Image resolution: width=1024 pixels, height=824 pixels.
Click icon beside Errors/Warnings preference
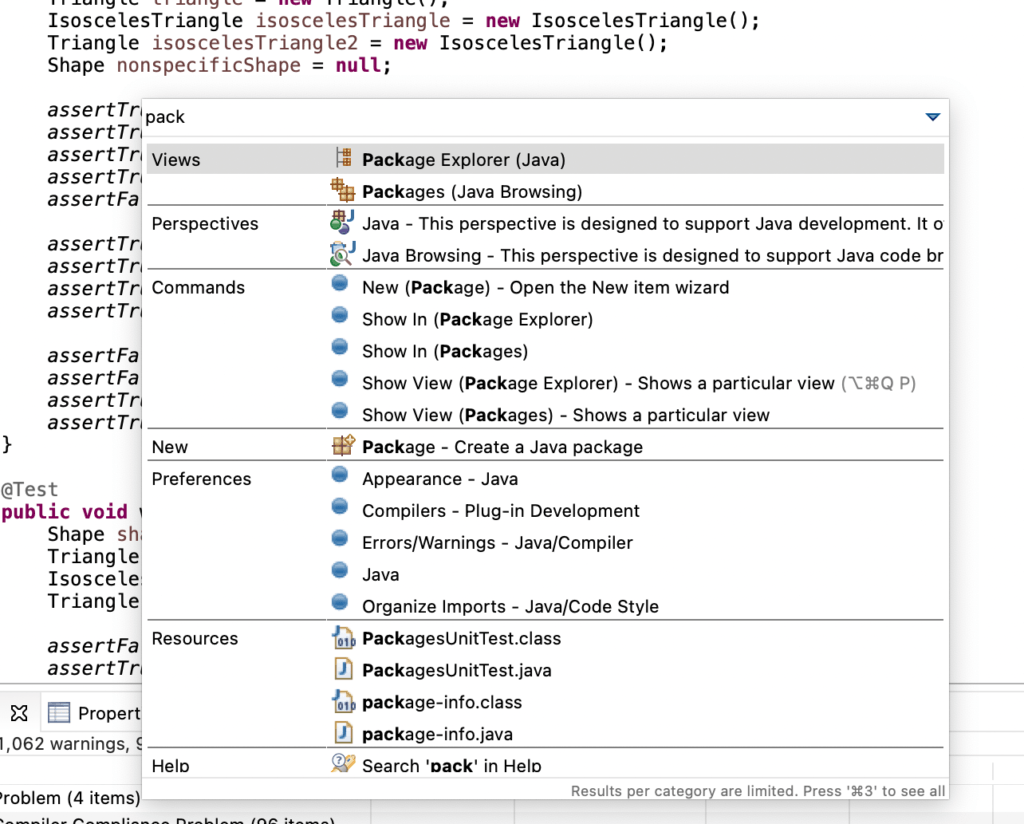click(340, 538)
